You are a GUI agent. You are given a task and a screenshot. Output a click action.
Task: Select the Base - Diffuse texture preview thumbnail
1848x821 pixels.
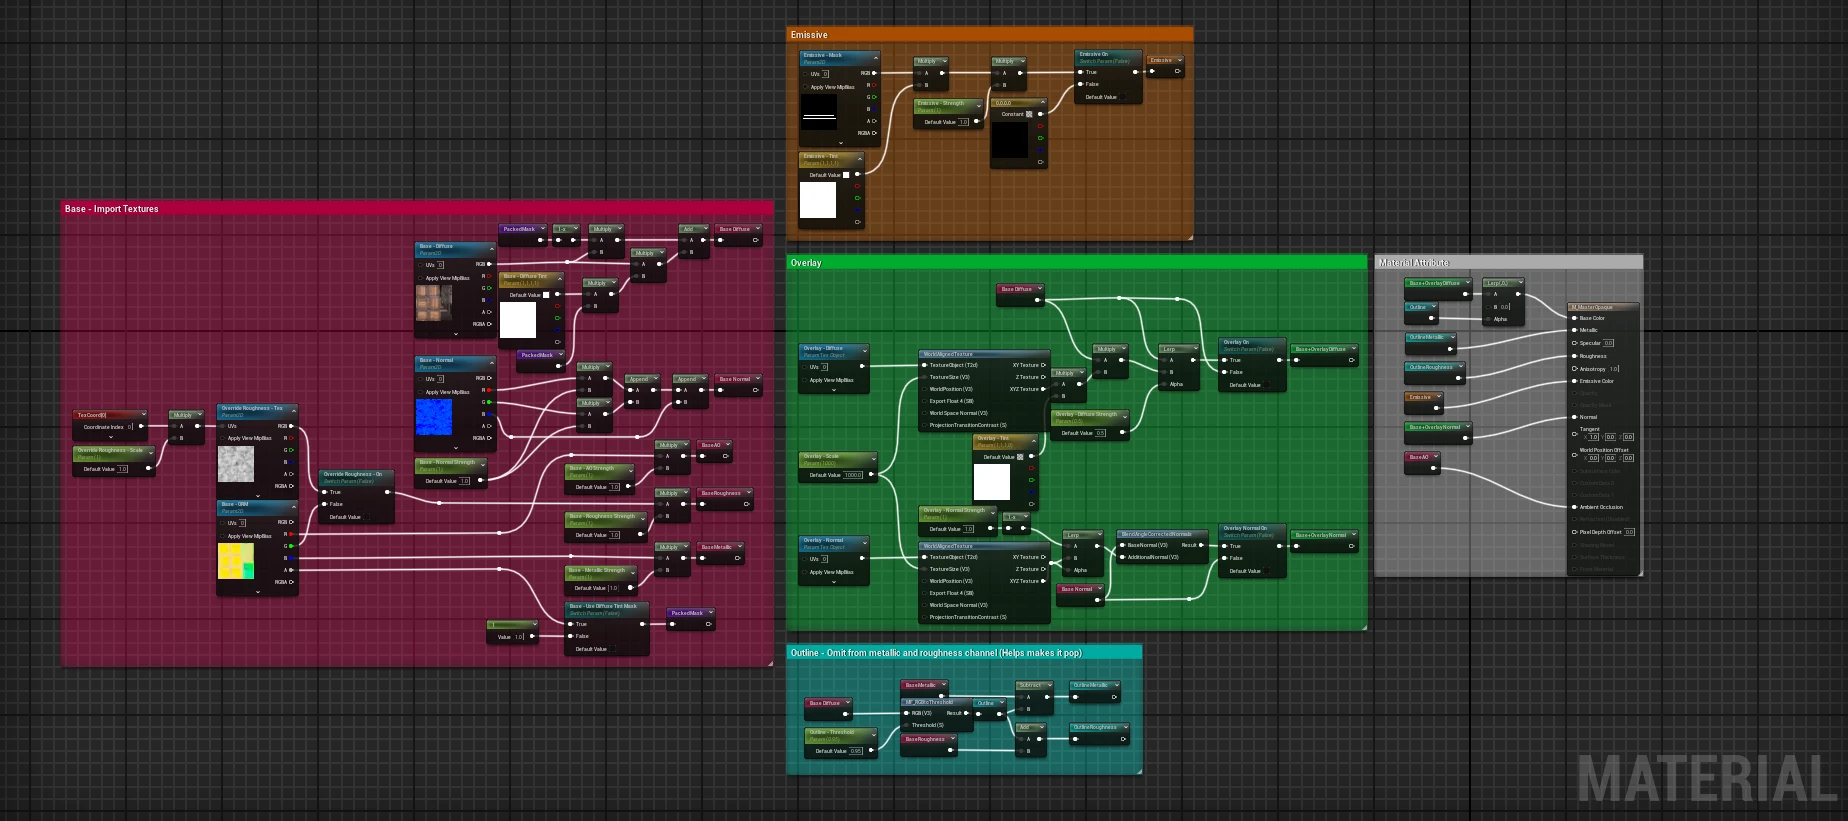click(434, 304)
